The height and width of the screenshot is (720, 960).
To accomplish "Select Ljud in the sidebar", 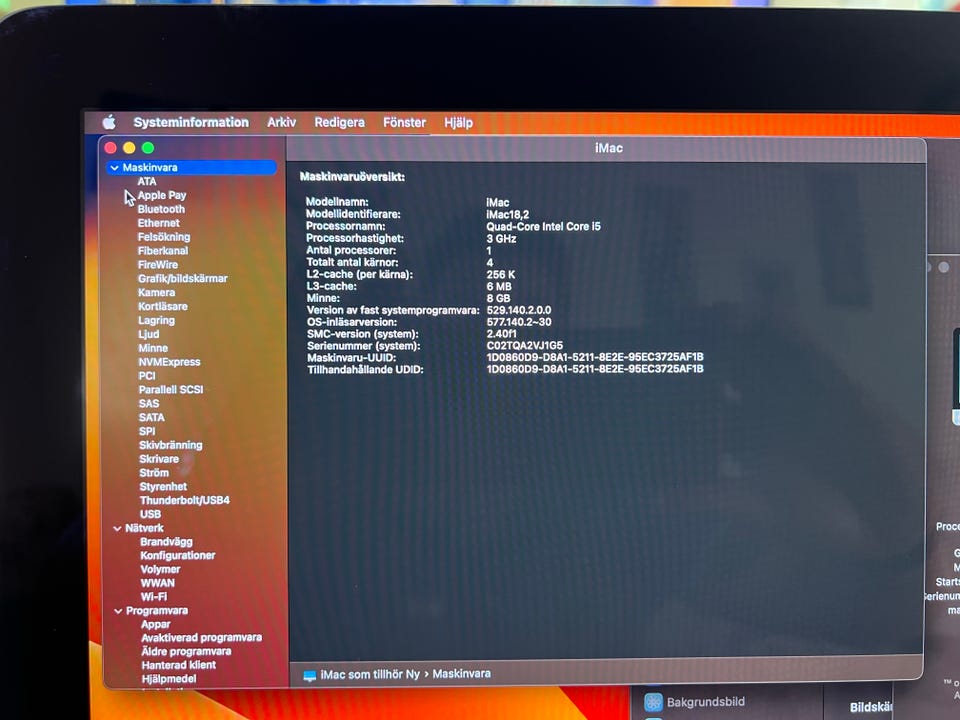I will pos(149,334).
